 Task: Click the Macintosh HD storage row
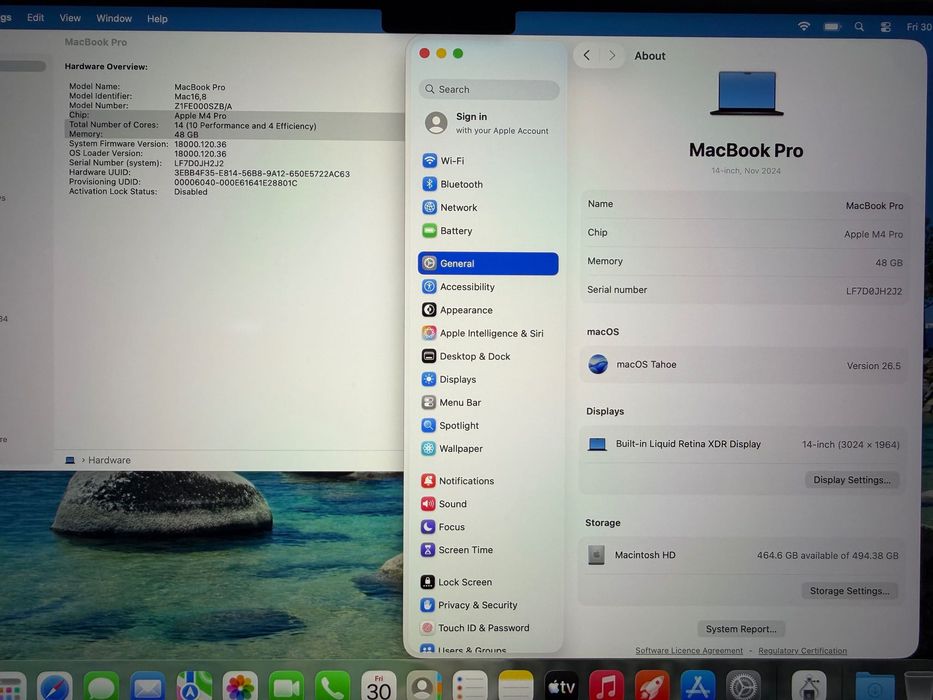pos(742,555)
